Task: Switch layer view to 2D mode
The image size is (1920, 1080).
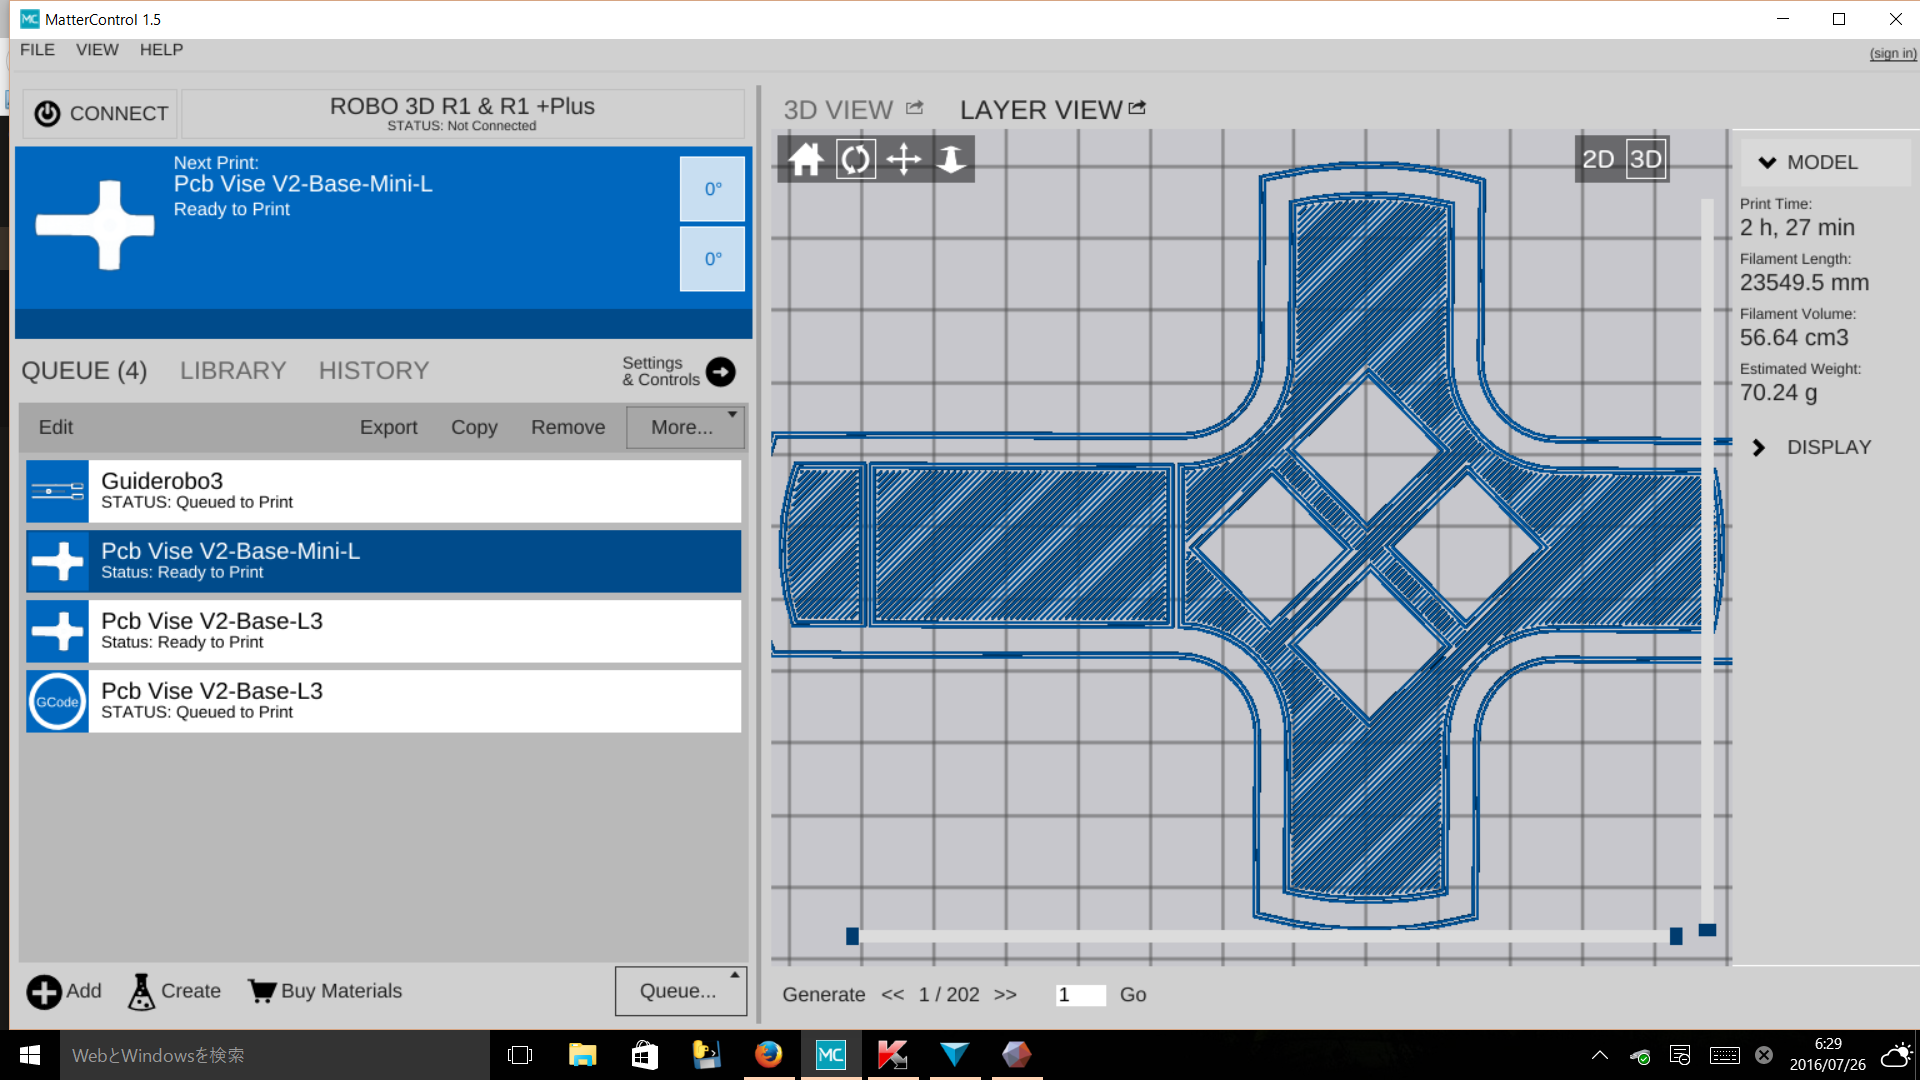Action: click(1598, 159)
